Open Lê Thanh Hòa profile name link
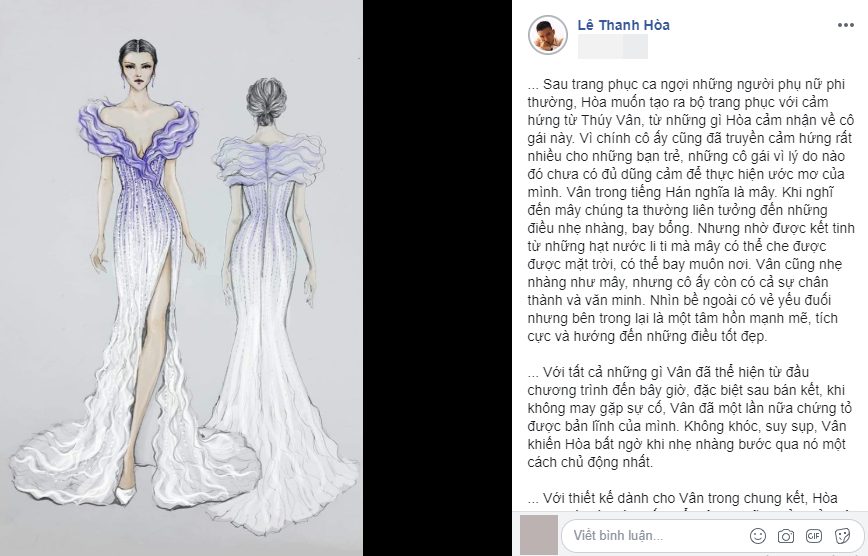 tap(623, 25)
